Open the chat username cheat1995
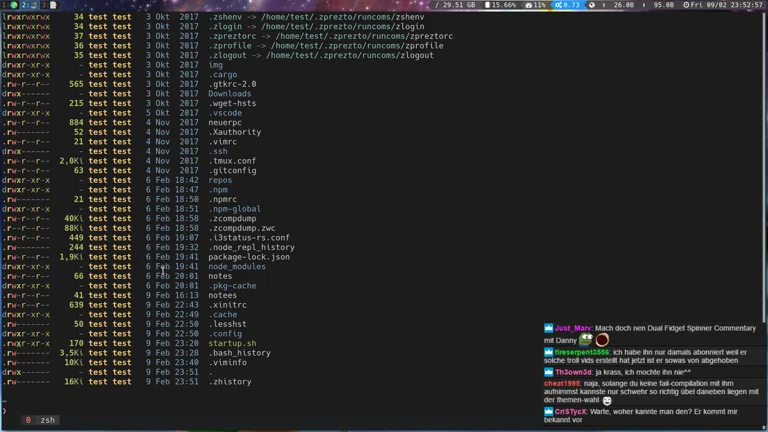The width and height of the screenshot is (768, 432). click(561, 384)
